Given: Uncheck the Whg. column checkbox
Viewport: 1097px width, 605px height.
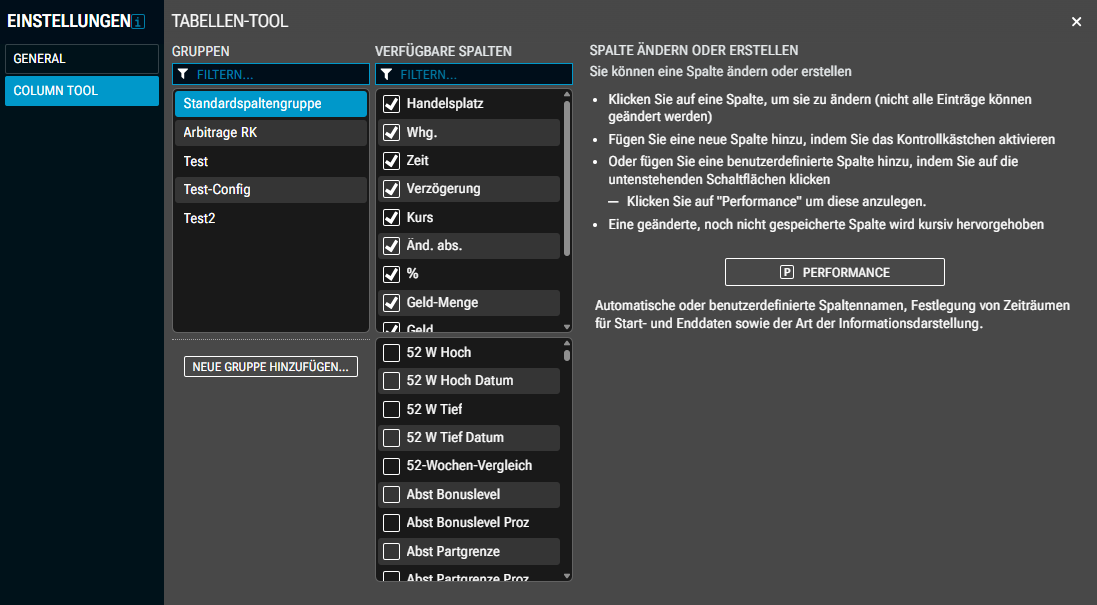Looking at the screenshot, I should 392,132.
